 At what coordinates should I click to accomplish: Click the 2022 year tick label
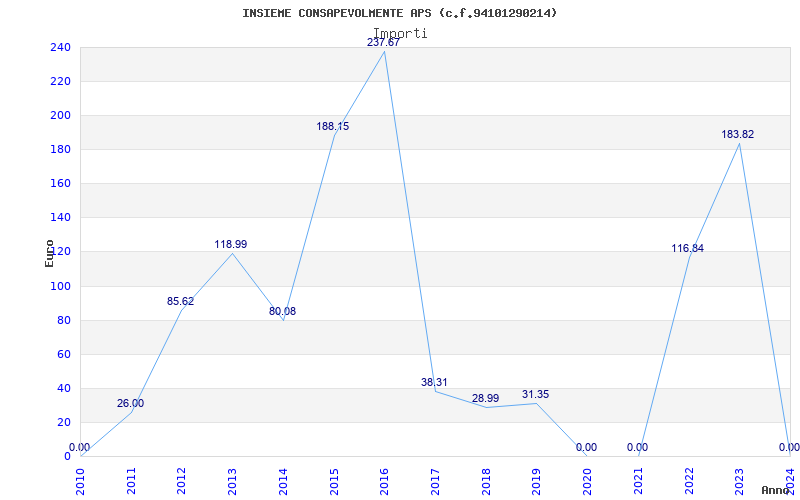tap(689, 481)
